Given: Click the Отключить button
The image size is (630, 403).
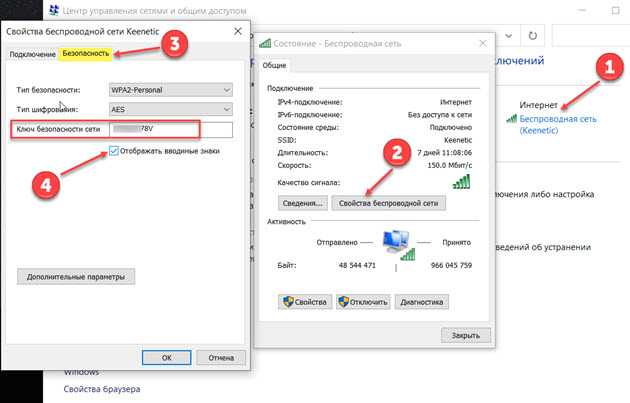Looking at the screenshot, I should click(363, 302).
